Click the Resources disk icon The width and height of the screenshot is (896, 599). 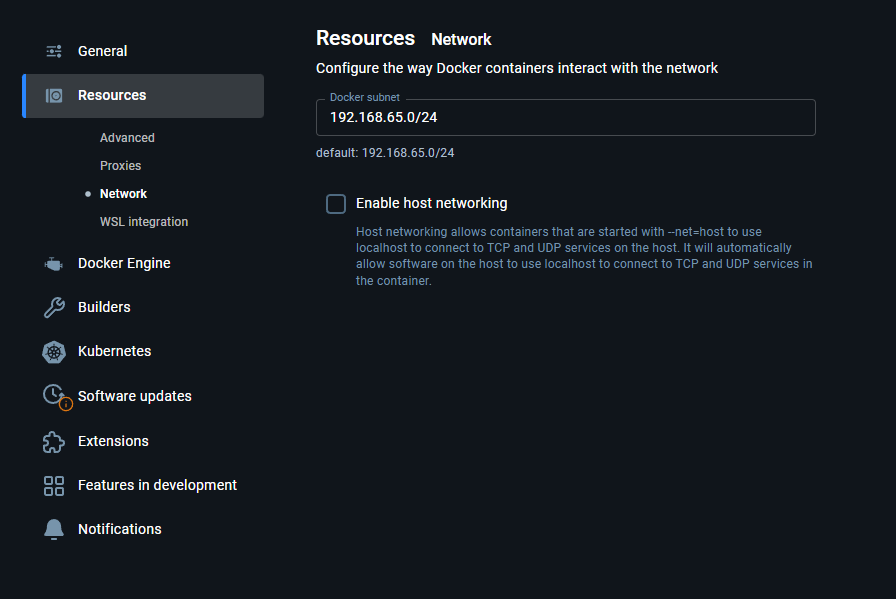point(54,95)
